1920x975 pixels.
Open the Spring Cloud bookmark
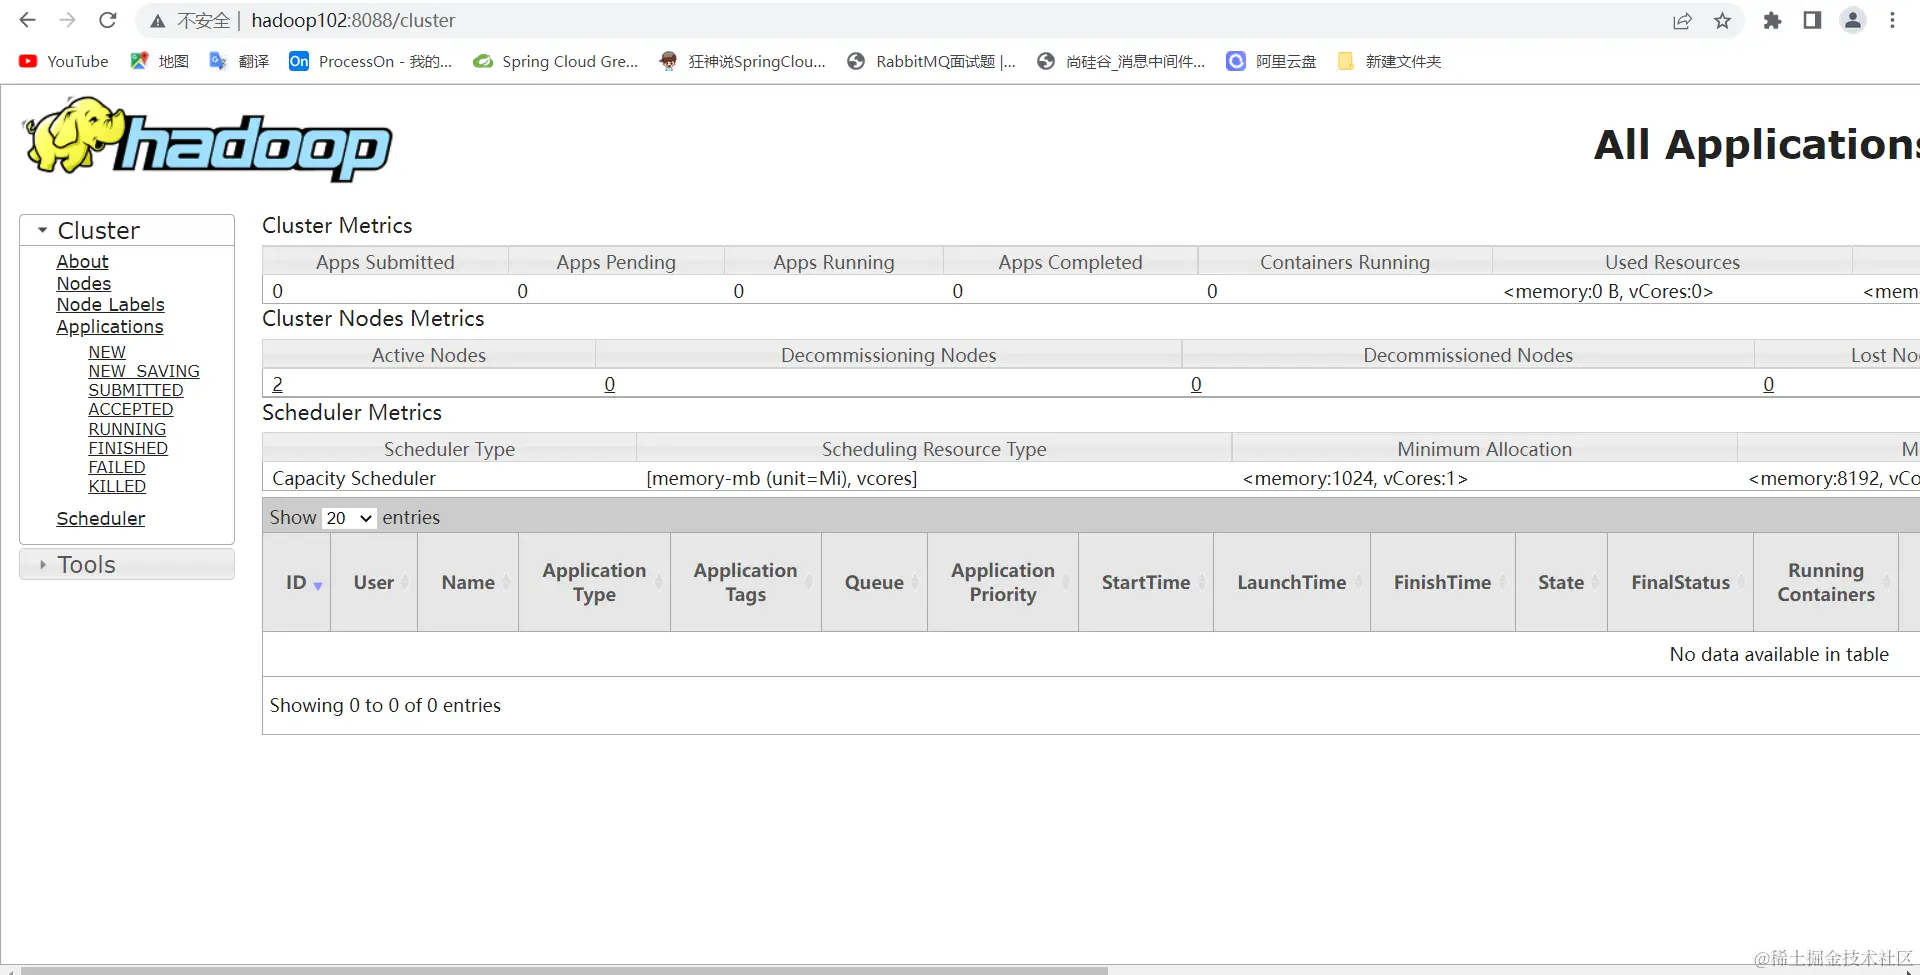(556, 61)
